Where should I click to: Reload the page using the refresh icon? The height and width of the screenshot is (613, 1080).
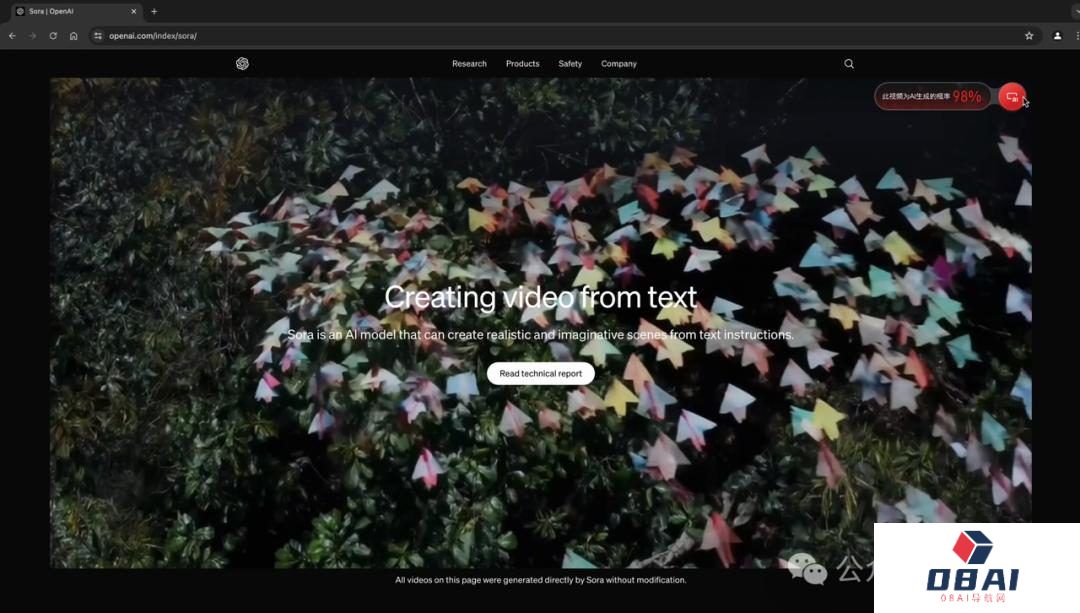point(53,36)
